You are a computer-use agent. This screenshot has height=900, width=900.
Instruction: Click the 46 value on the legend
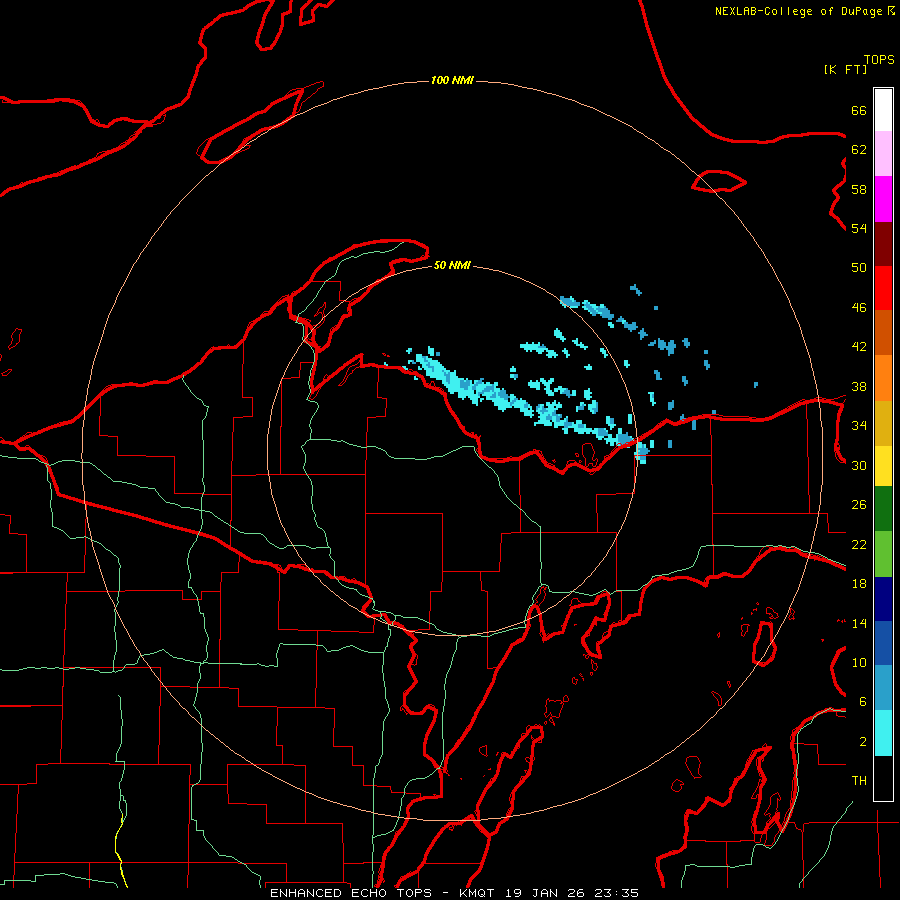[859, 308]
